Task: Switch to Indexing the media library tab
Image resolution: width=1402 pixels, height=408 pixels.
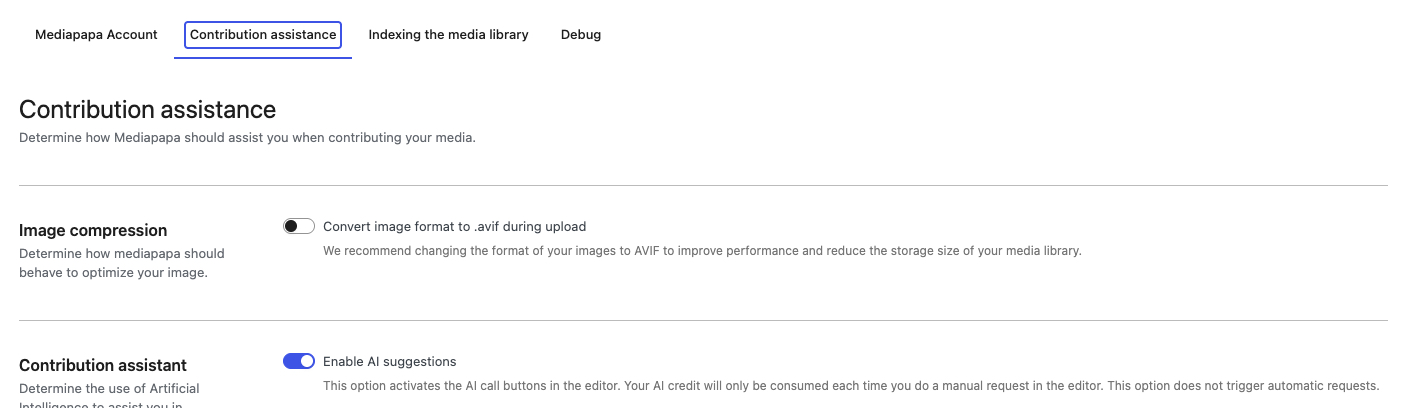Action: [448, 34]
